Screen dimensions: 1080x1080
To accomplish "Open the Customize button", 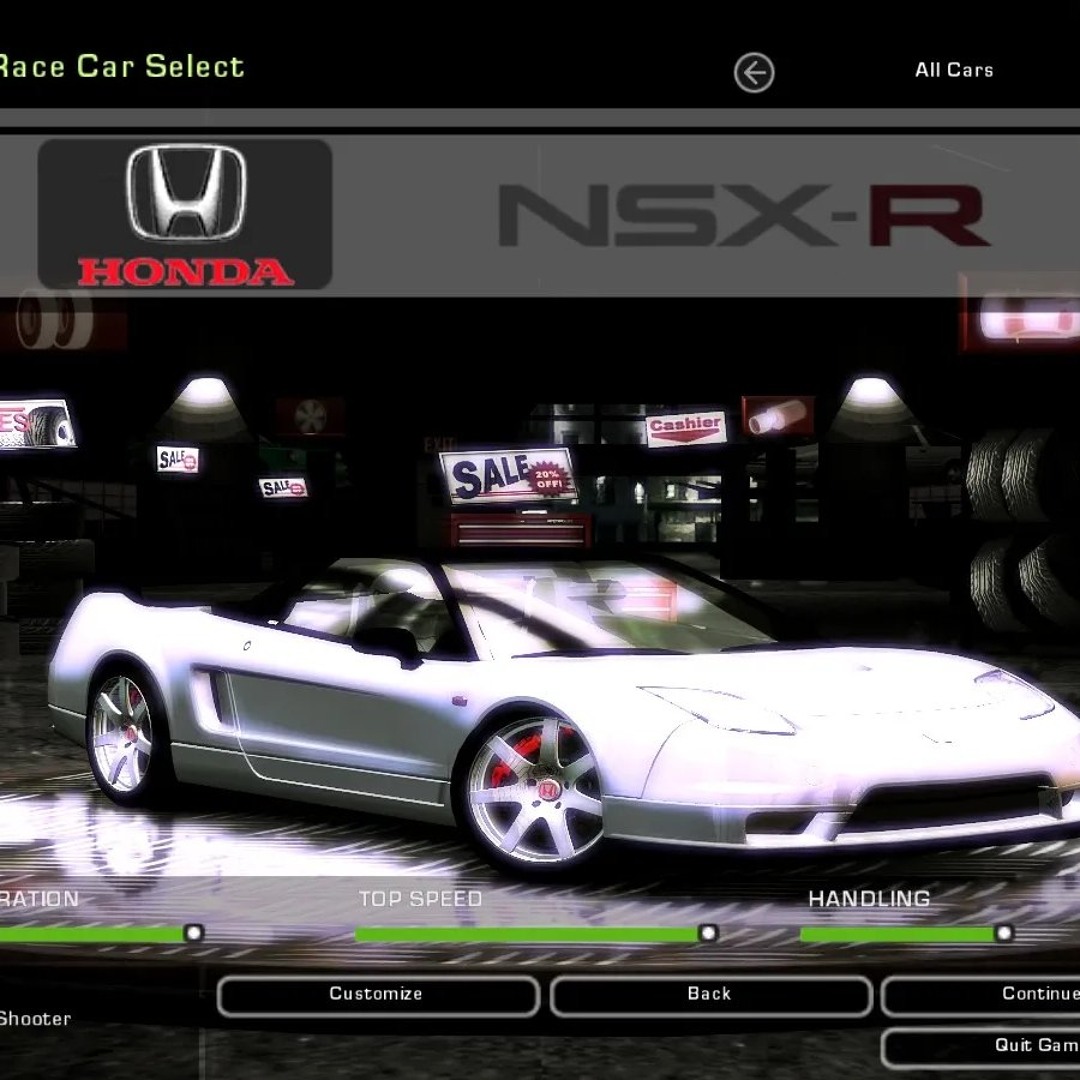I will 378,995.
